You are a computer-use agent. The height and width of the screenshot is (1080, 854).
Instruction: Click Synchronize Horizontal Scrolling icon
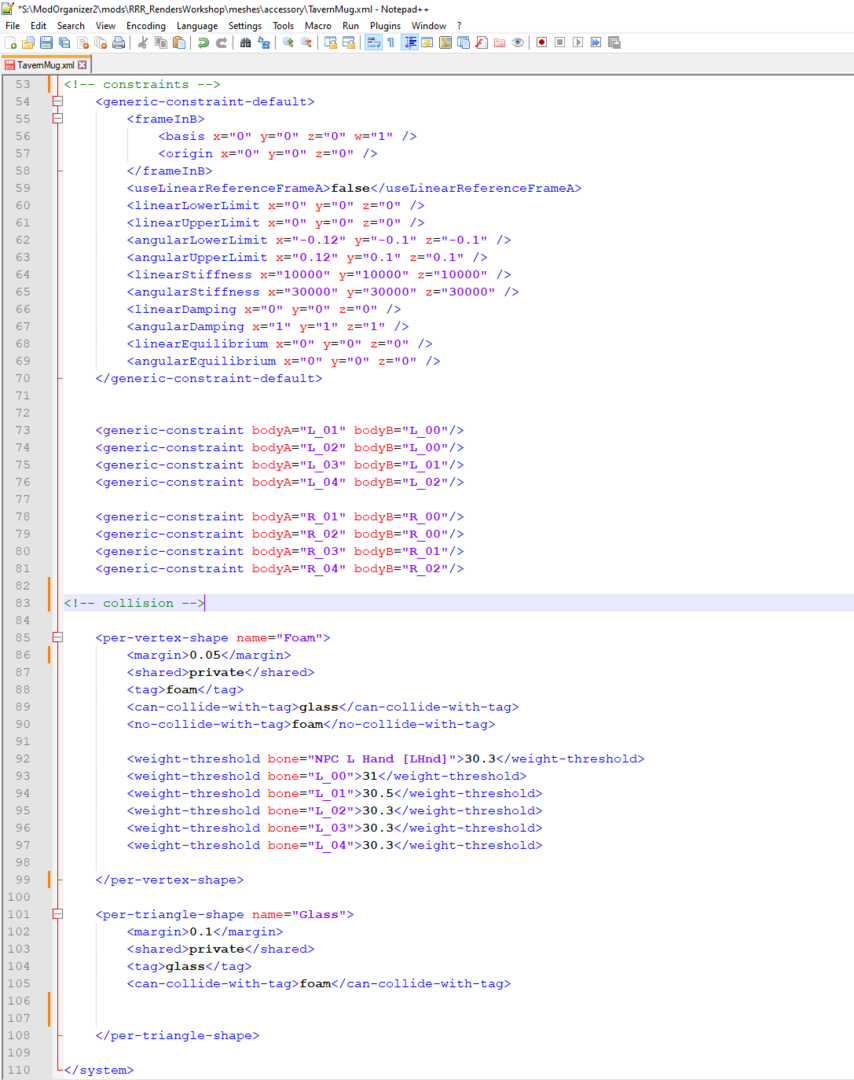pos(348,43)
